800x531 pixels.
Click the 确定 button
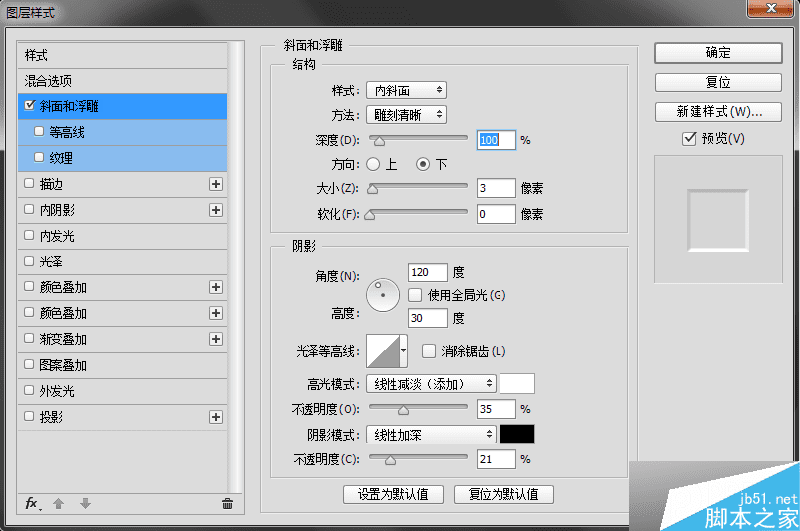[x=718, y=53]
